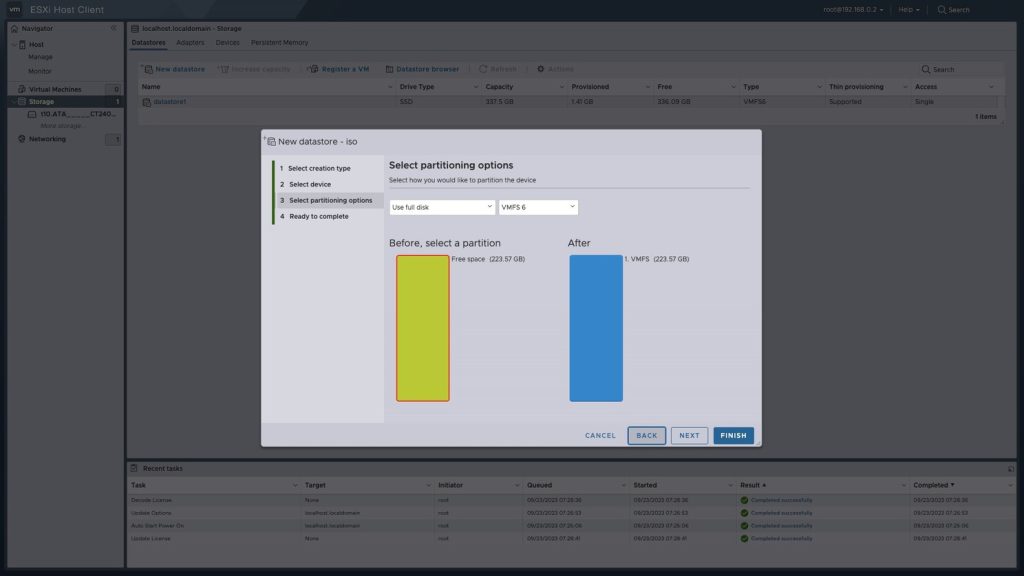Select the Host icon in the Navigator
The width and height of the screenshot is (1024, 576).
coord(23,44)
